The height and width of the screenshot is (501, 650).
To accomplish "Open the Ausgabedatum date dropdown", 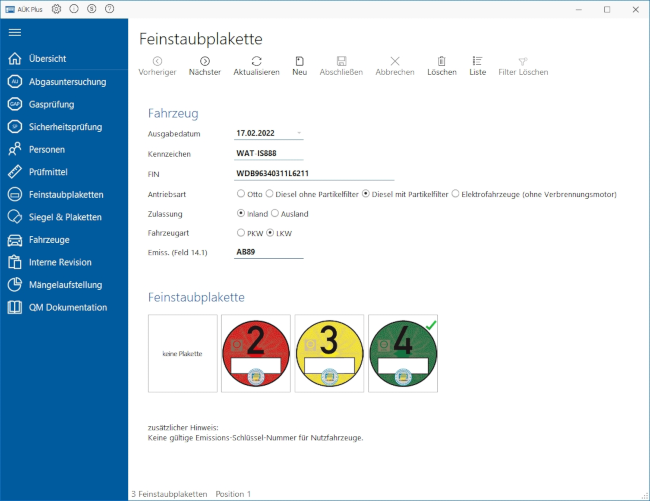I will [x=298, y=133].
